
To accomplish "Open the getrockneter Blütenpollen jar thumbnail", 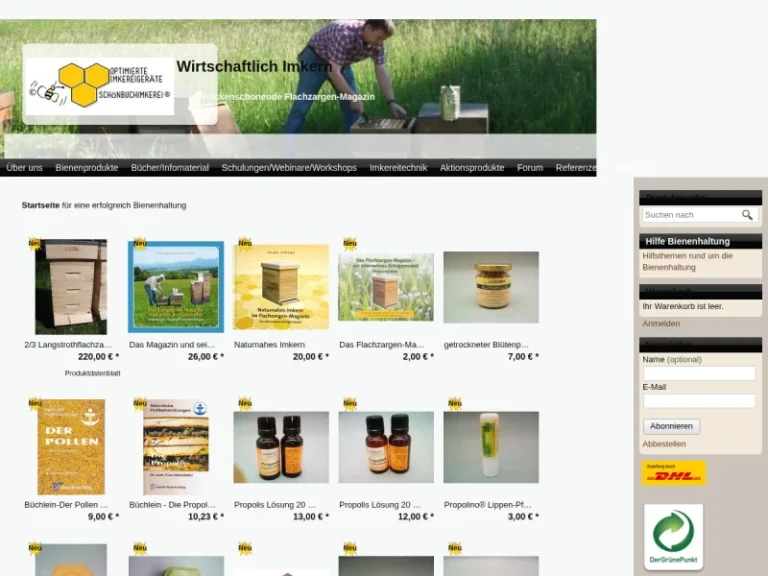I will (x=491, y=287).
